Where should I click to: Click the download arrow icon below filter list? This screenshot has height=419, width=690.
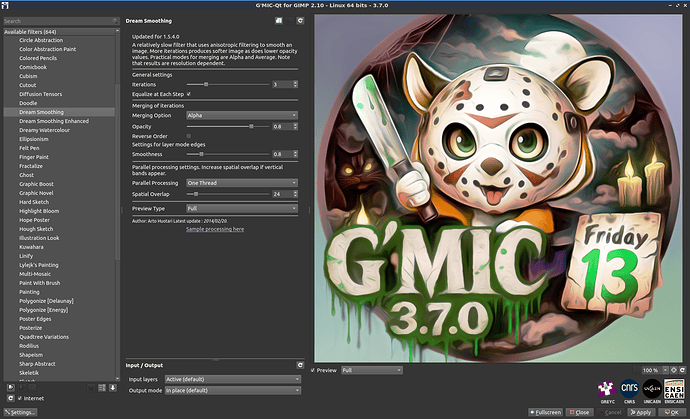point(113,387)
